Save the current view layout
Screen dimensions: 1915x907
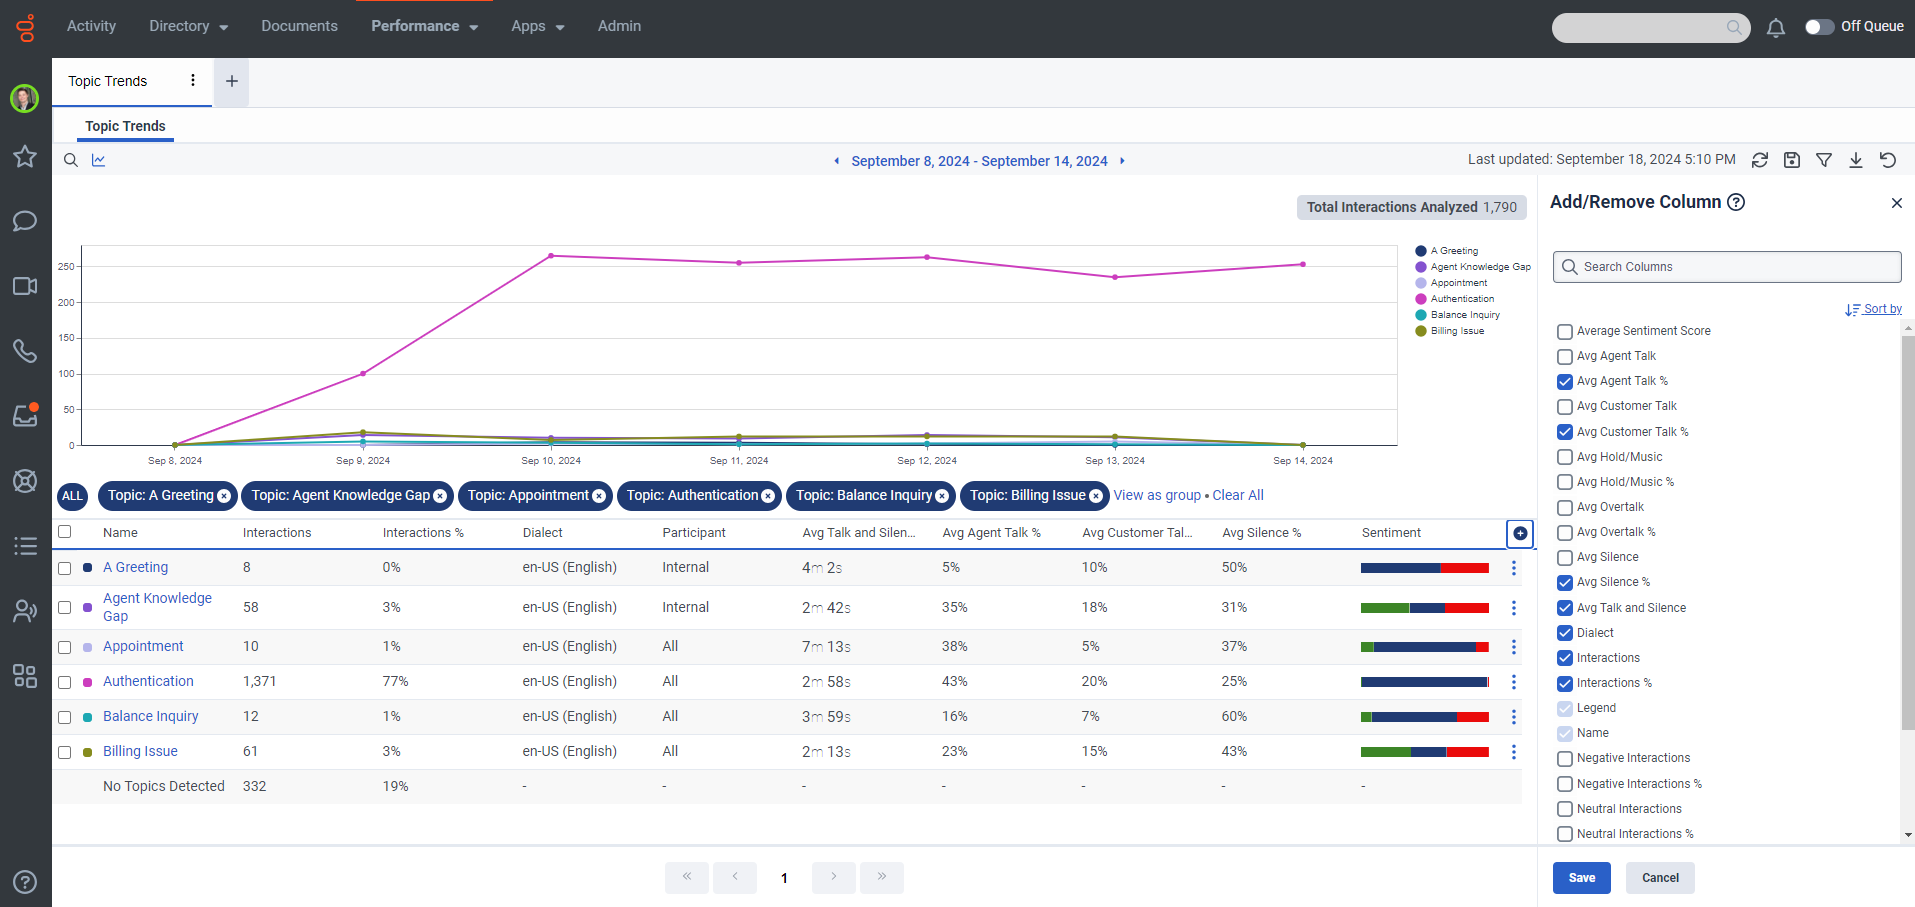[1792, 160]
